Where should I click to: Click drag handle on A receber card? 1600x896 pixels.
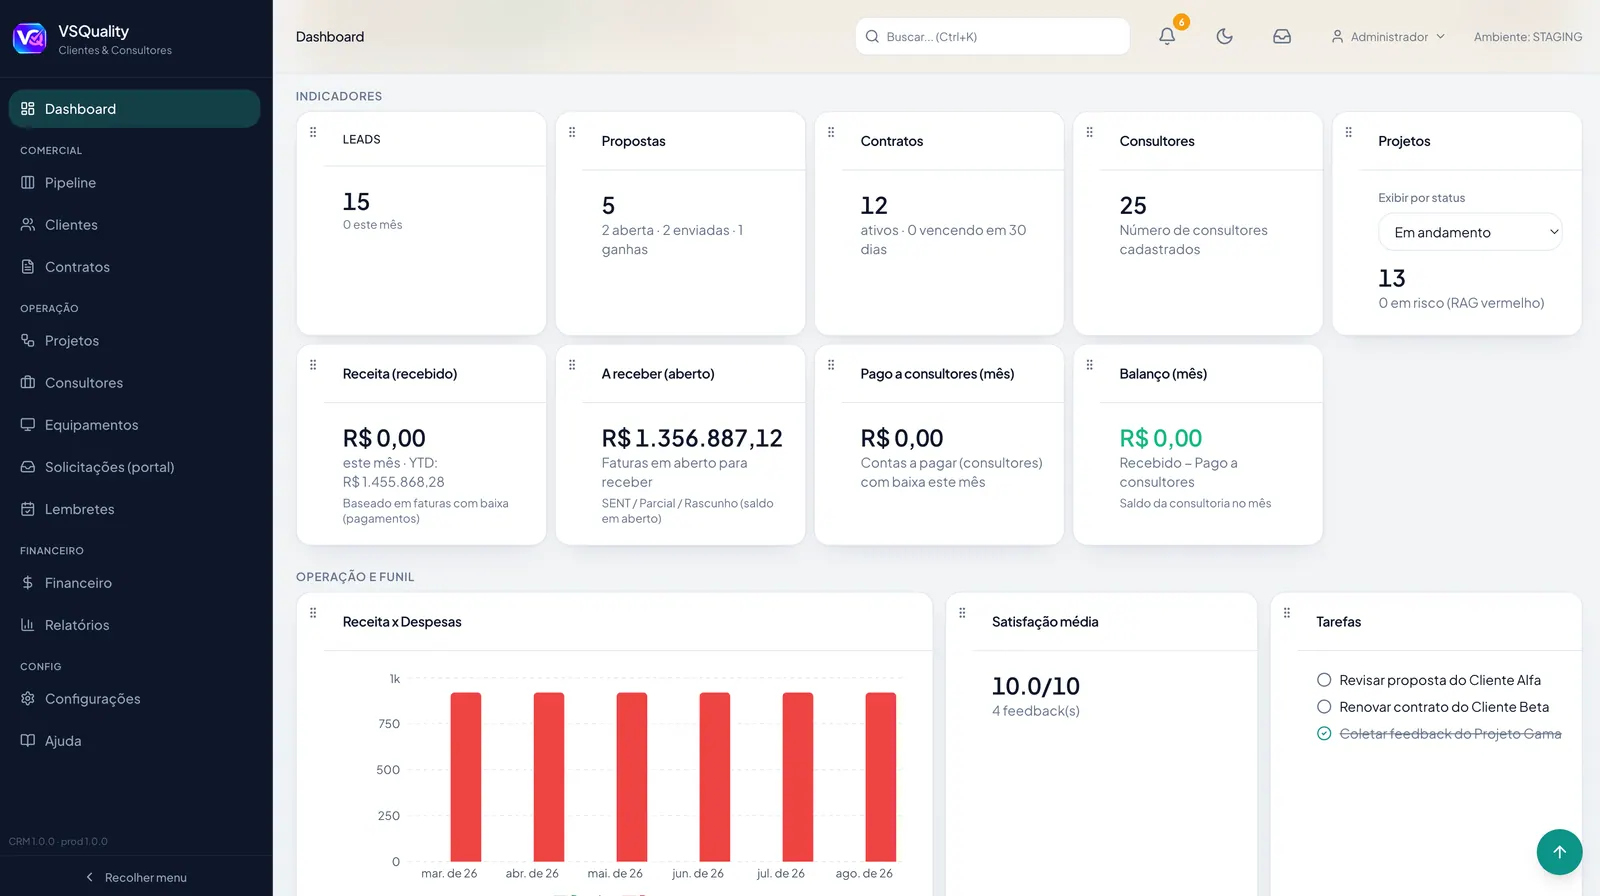click(x=572, y=365)
